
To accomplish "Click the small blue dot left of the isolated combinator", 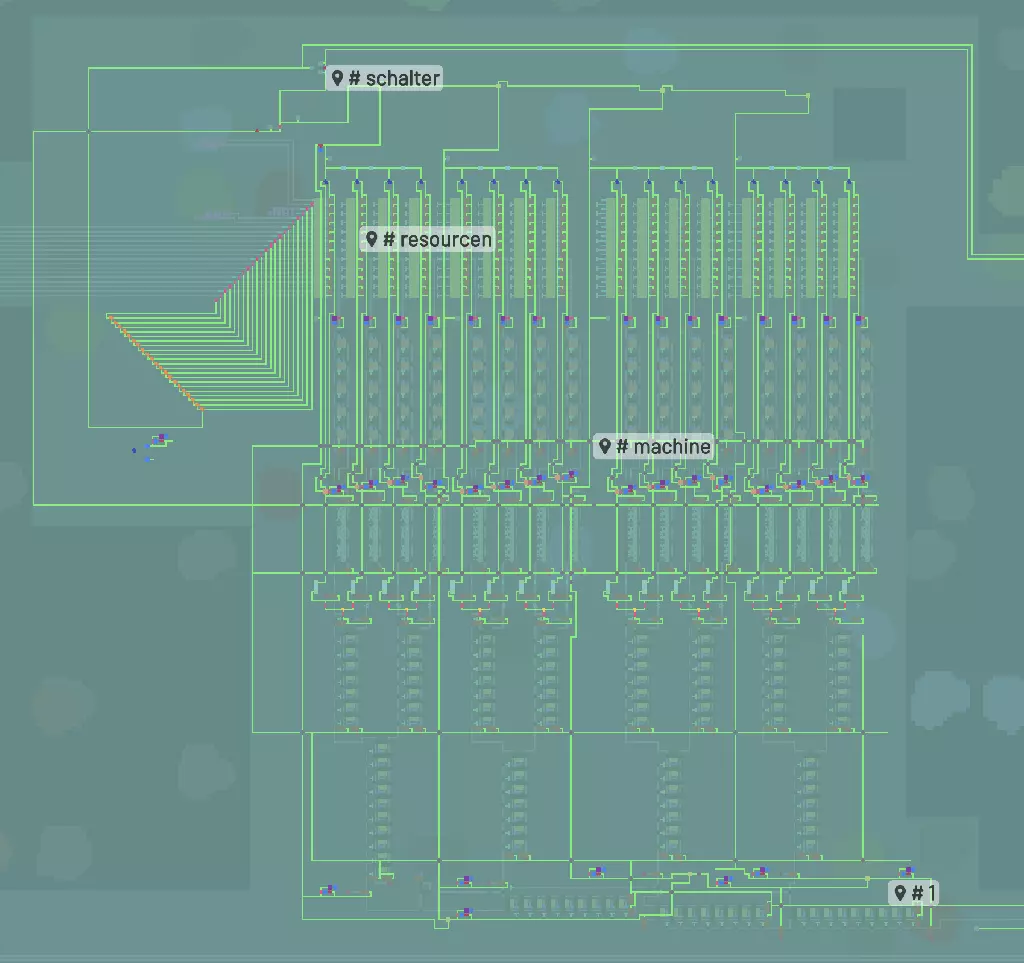I will point(133,450).
